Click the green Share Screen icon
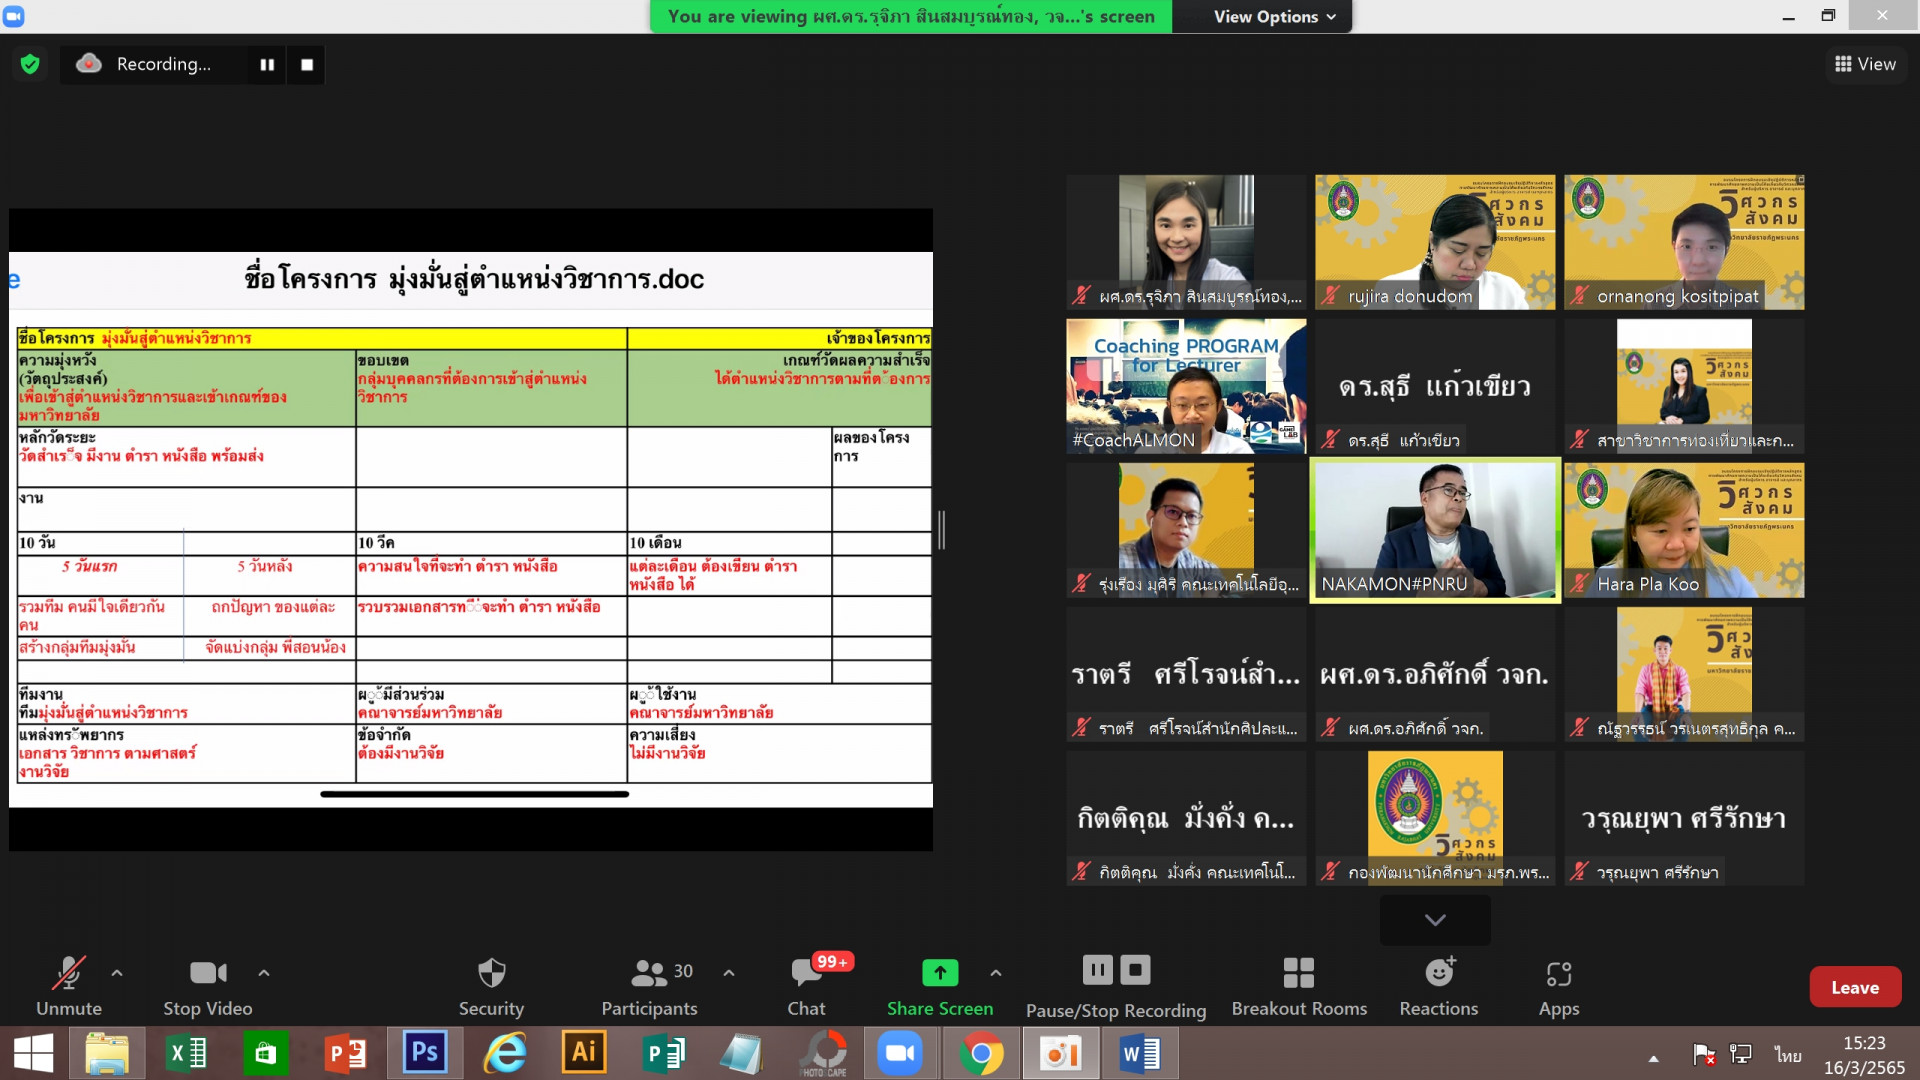The width and height of the screenshot is (1920, 1080). (x=939, y=972)
